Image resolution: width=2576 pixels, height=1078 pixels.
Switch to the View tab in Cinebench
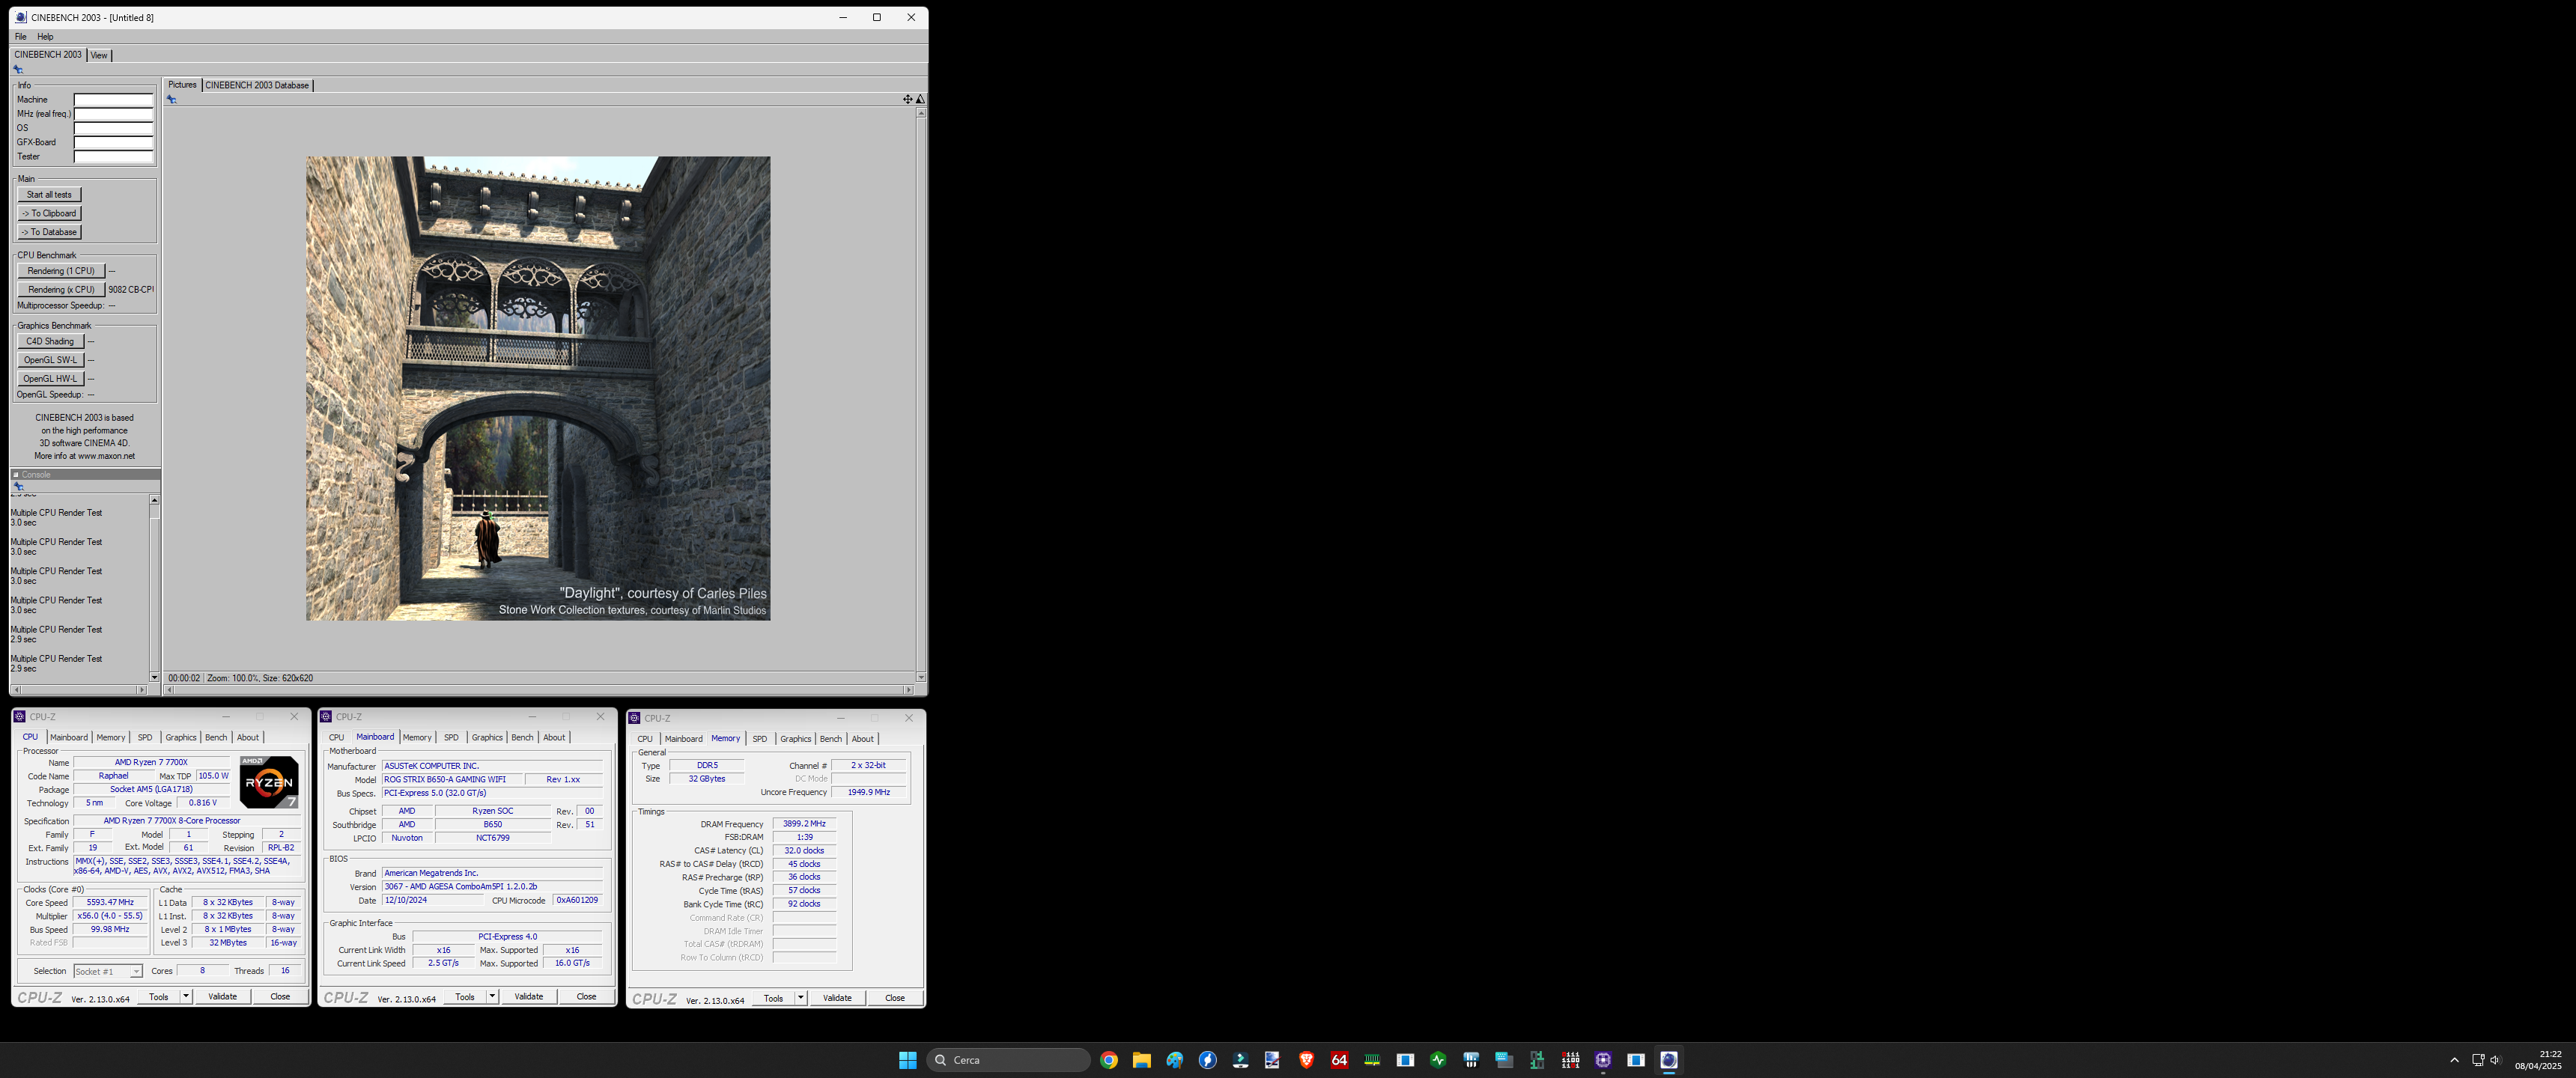[99, 55]
